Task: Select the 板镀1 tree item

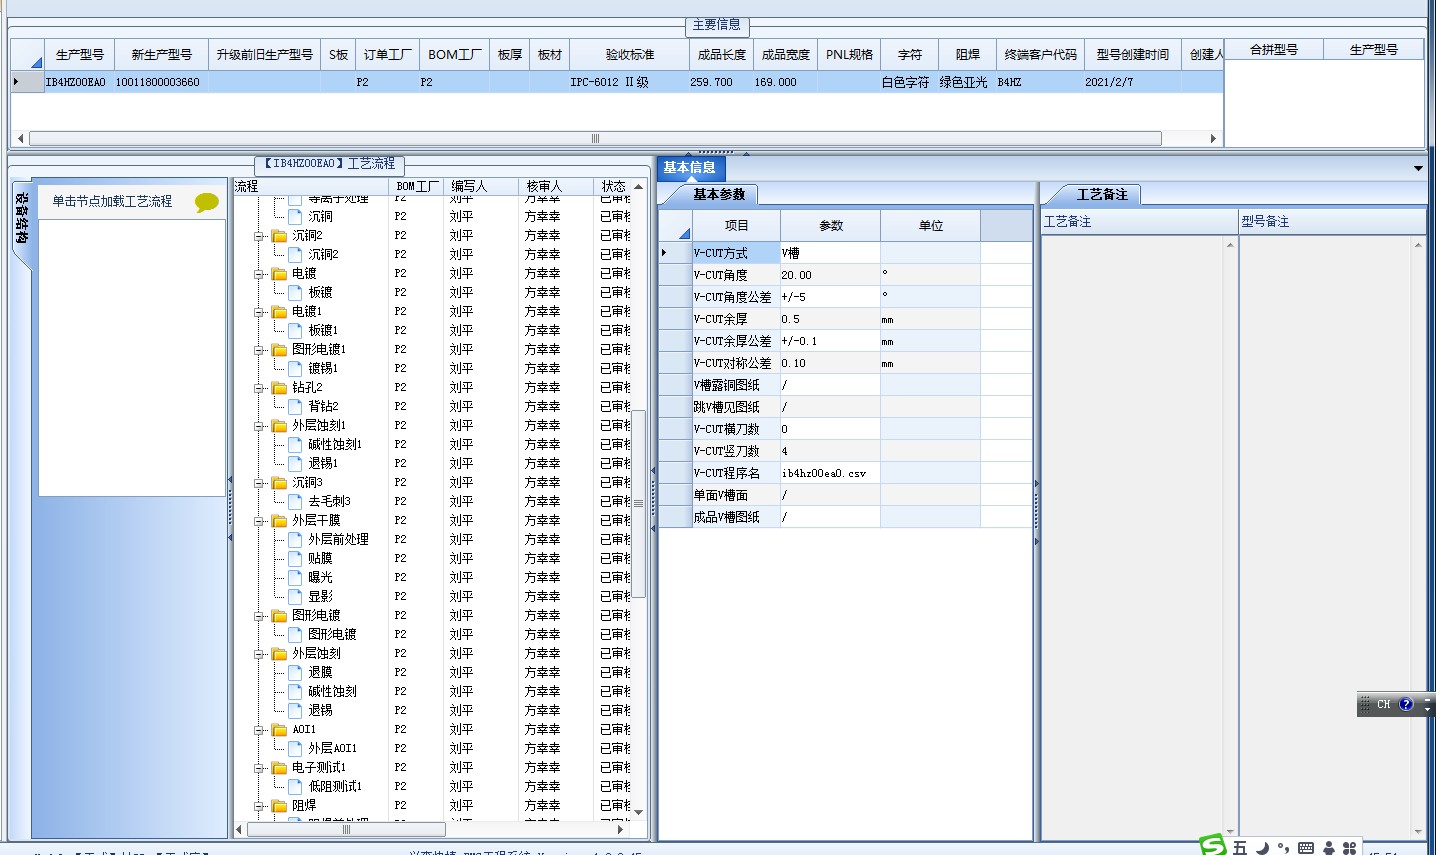Action: (323, 330)
